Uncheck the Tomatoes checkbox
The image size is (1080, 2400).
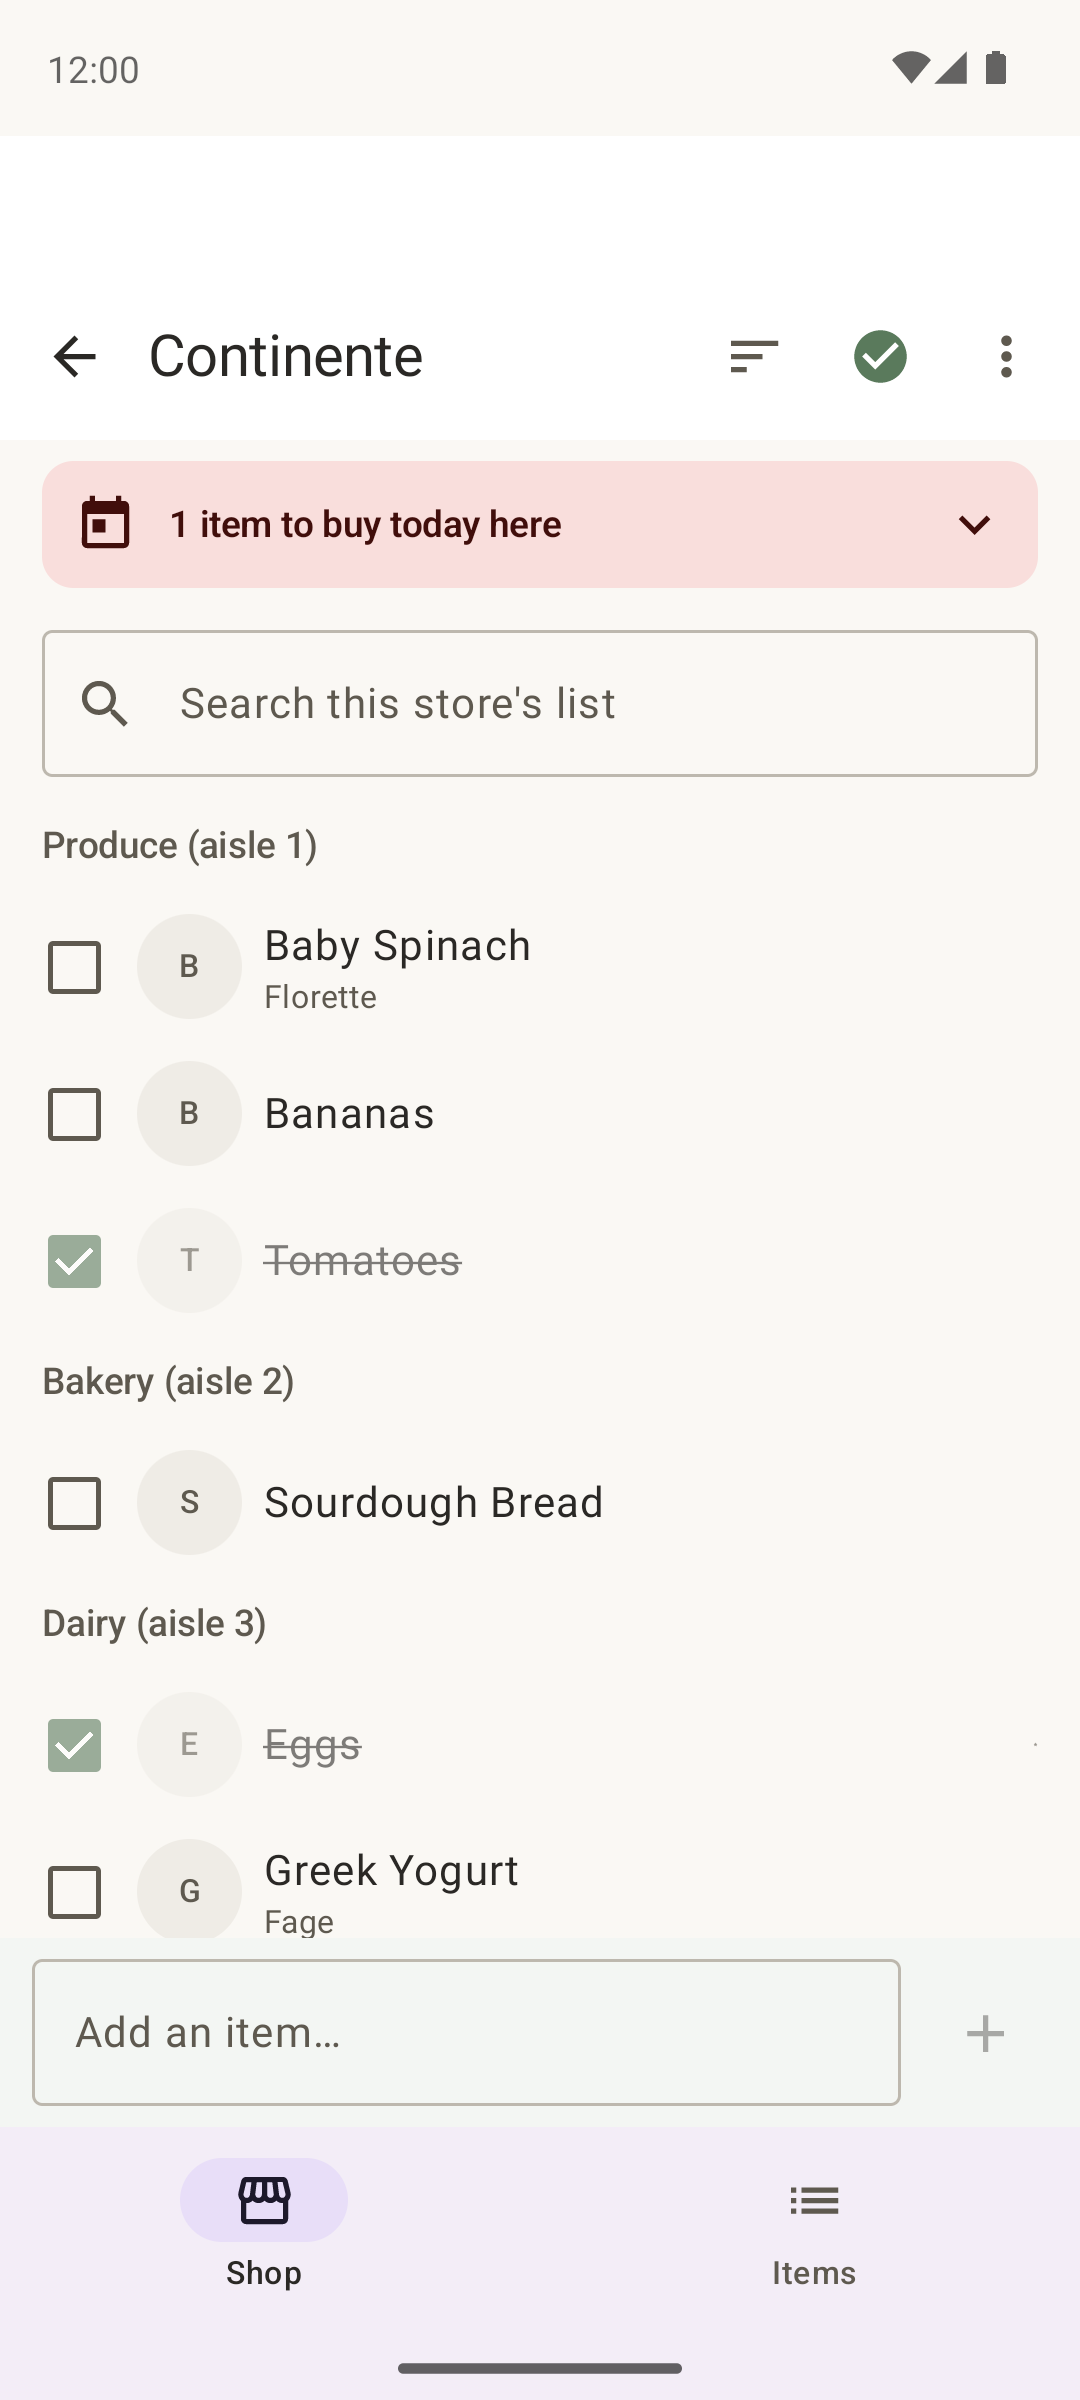(75, 1261)
